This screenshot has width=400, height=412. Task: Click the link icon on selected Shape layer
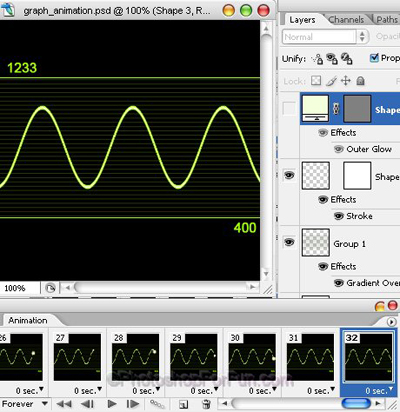336,109
